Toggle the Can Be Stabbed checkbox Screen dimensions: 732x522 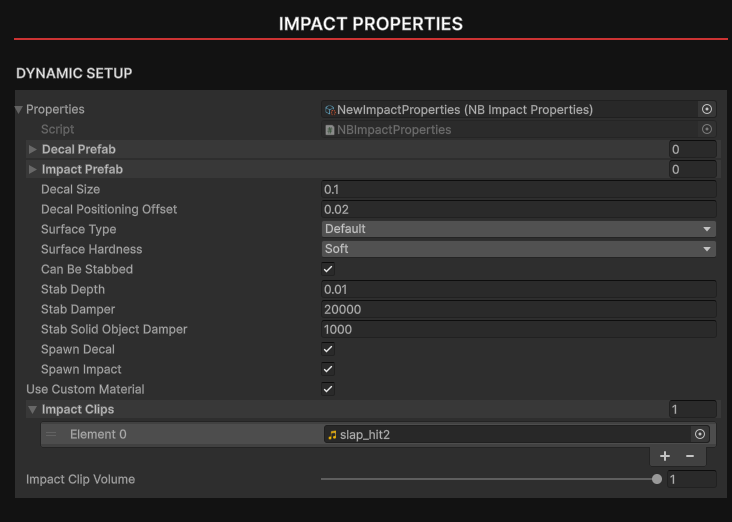pyautogui.click(x=328, y=269)
